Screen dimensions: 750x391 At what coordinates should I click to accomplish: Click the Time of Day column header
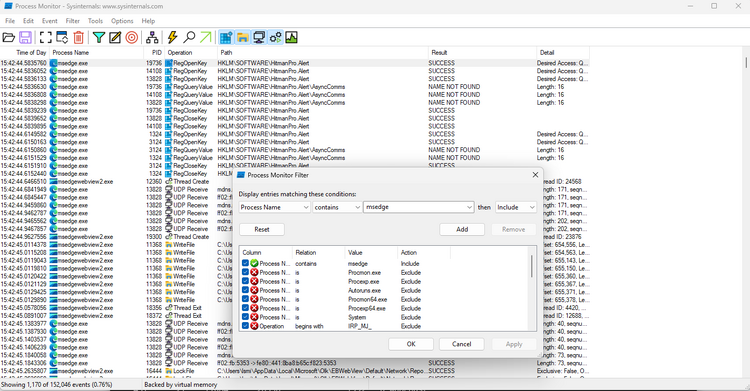coord(24,53)
